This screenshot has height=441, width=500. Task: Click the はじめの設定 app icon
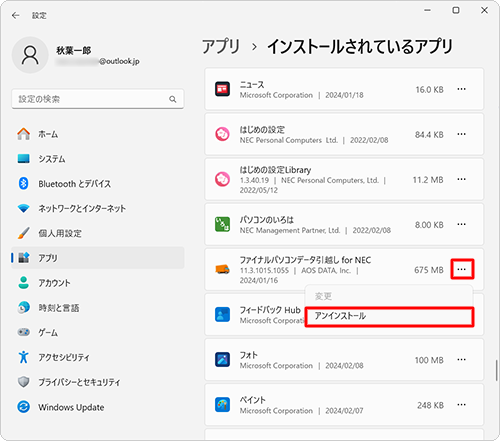pyautogui.click(x=222, y=134)
